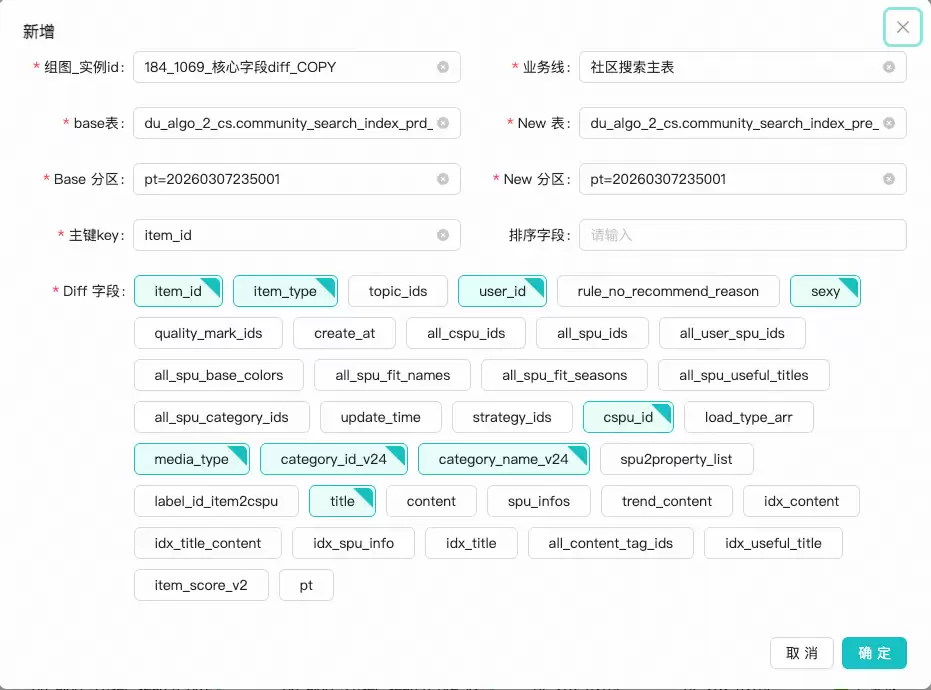Clear the 业务线 field with its clear icon

pyautogui.click(x=888, y=67)
